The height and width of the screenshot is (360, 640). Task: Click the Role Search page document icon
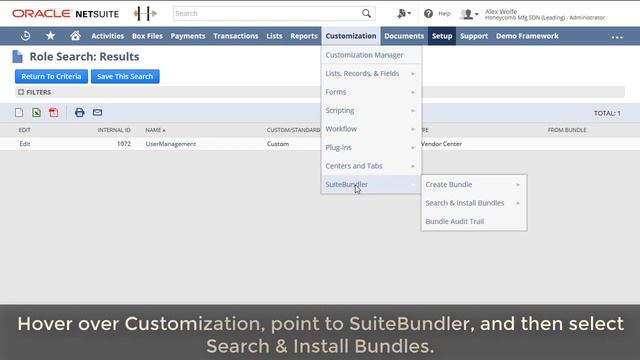click(x=18, y=57)
